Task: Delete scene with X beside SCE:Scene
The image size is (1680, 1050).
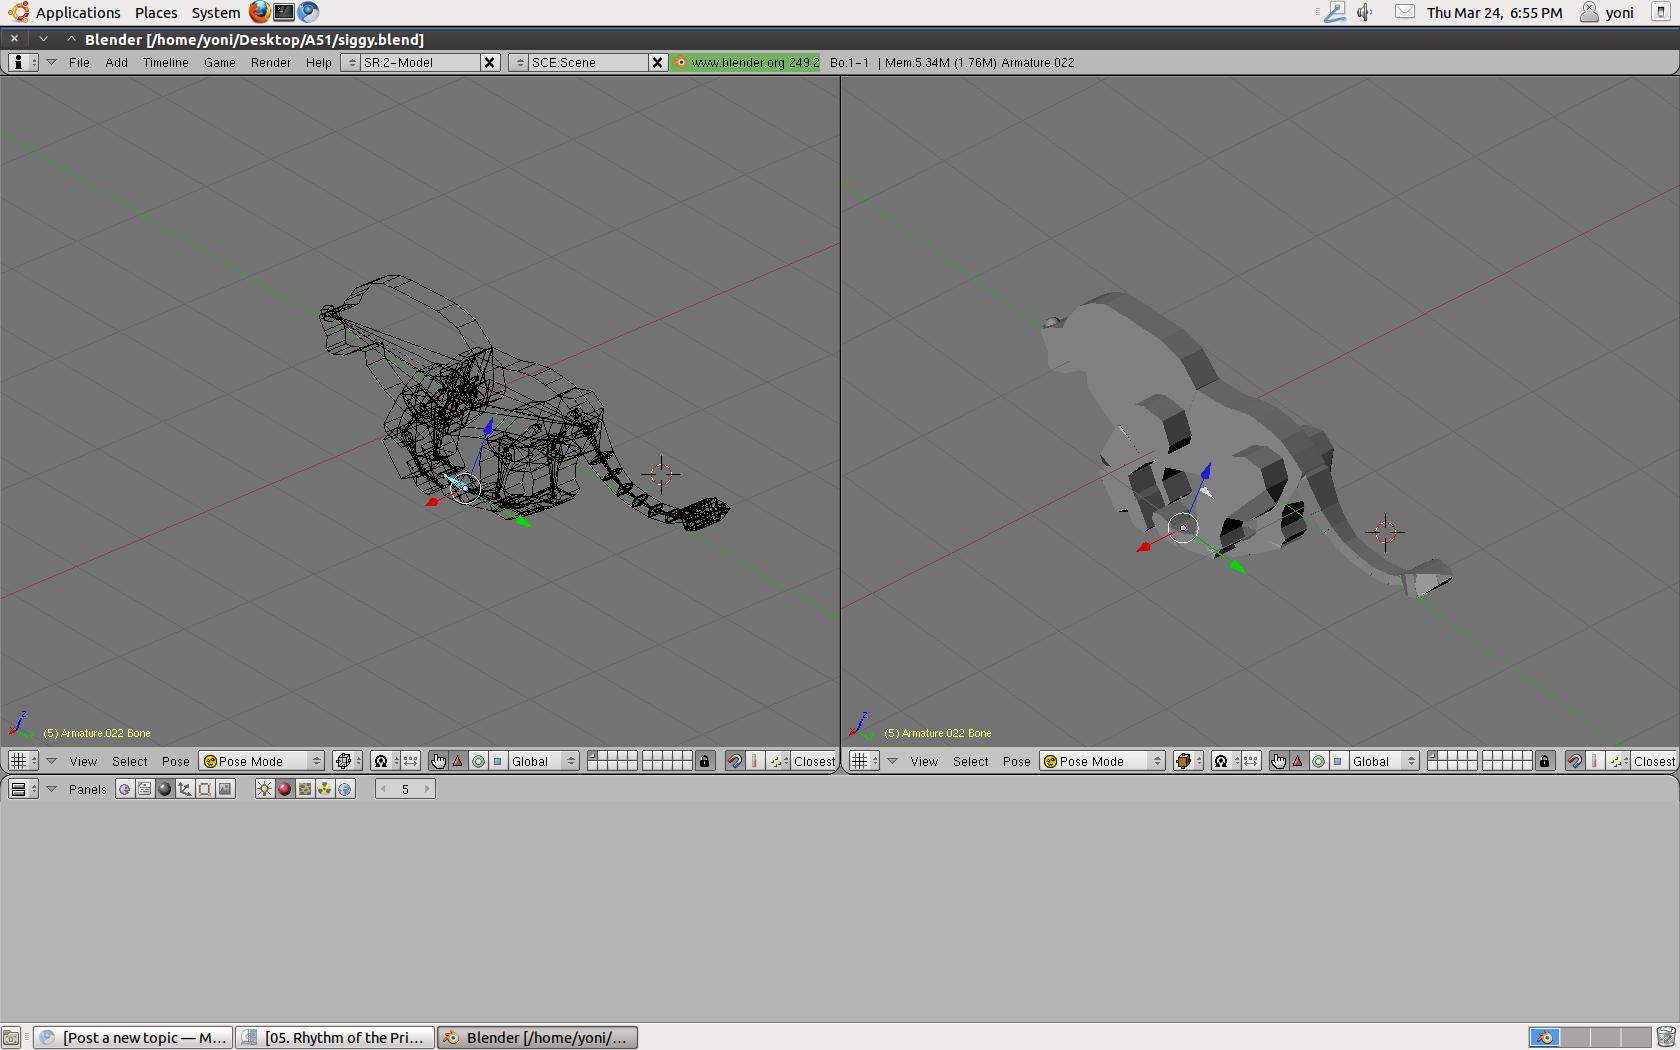Action: 657,62
